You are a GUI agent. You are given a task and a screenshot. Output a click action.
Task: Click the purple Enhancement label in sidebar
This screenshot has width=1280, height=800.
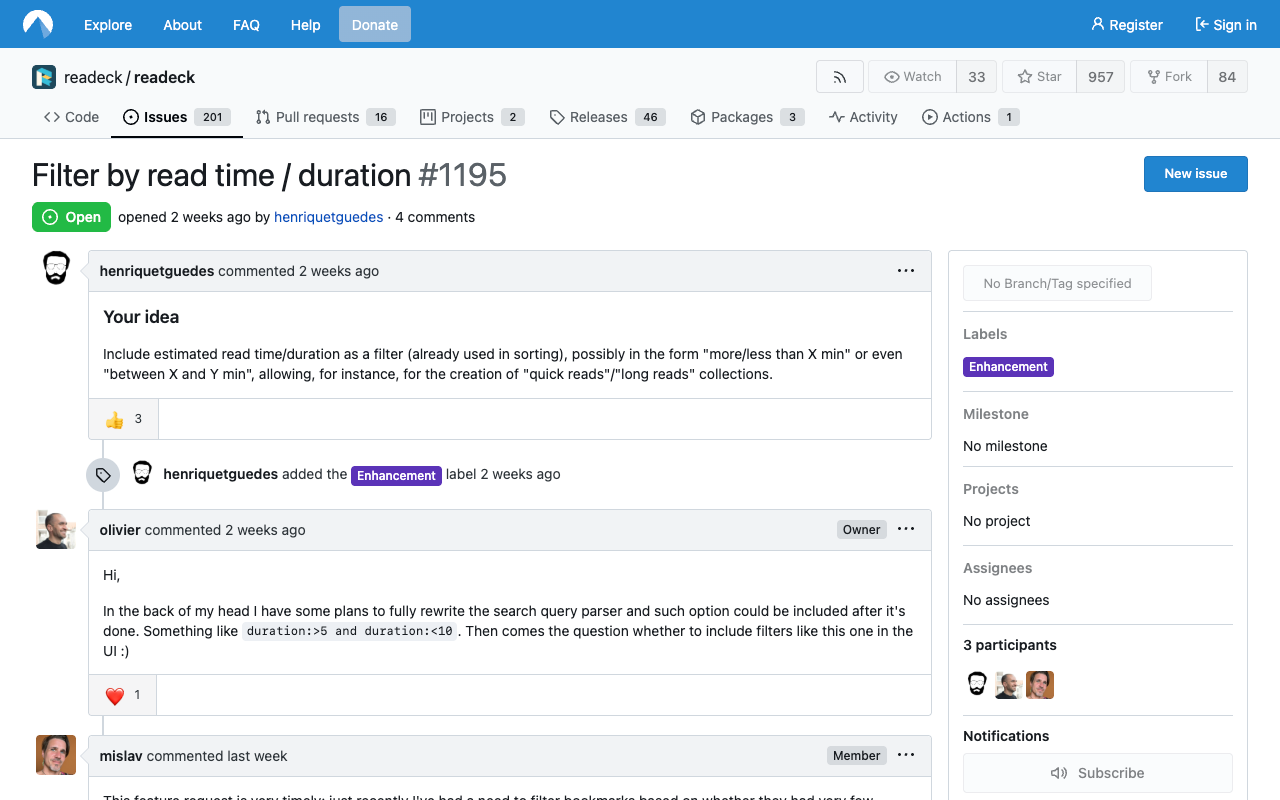pos(1008,367)
